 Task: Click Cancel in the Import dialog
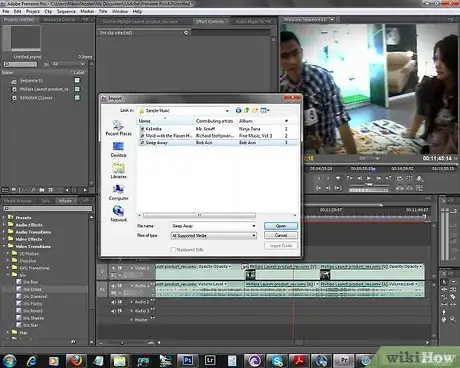[x=281, y=235]
